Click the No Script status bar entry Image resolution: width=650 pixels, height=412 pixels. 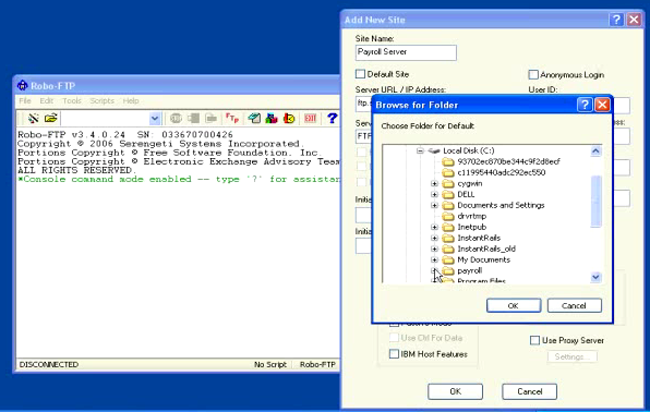pyautogui.click(x=270, y=364)
